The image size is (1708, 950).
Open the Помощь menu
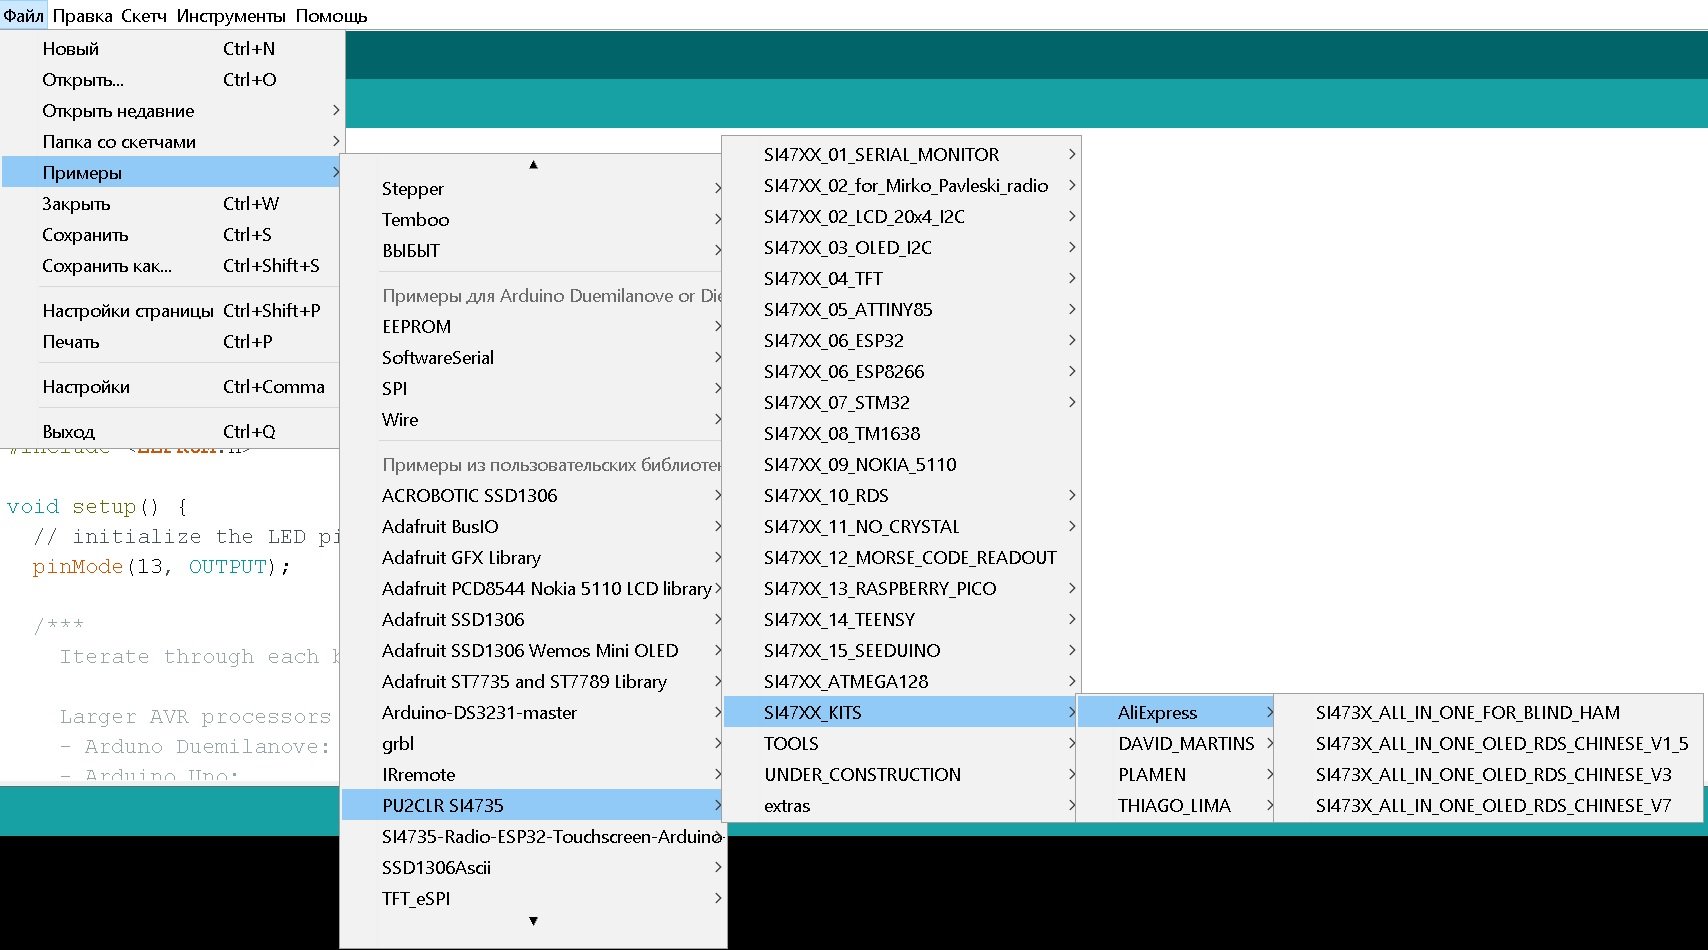click(x=331, y=16)
